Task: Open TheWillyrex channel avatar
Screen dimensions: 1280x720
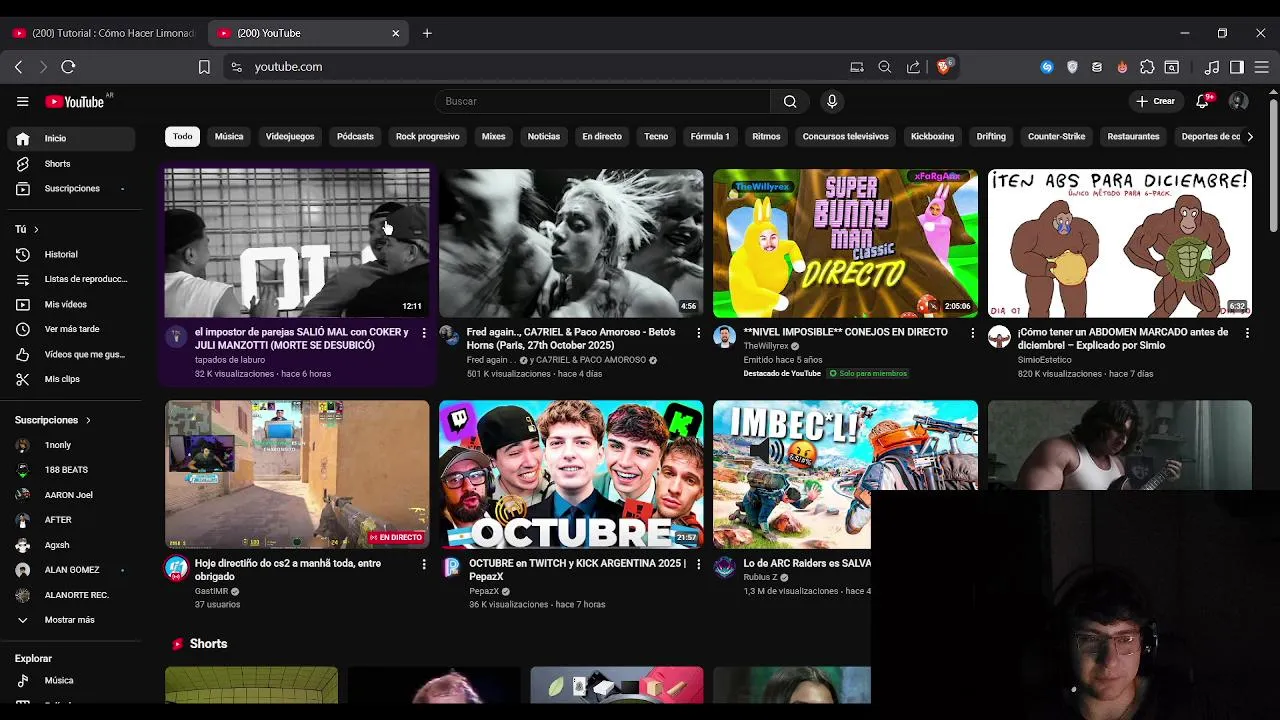Action: [x=725, y=337]
